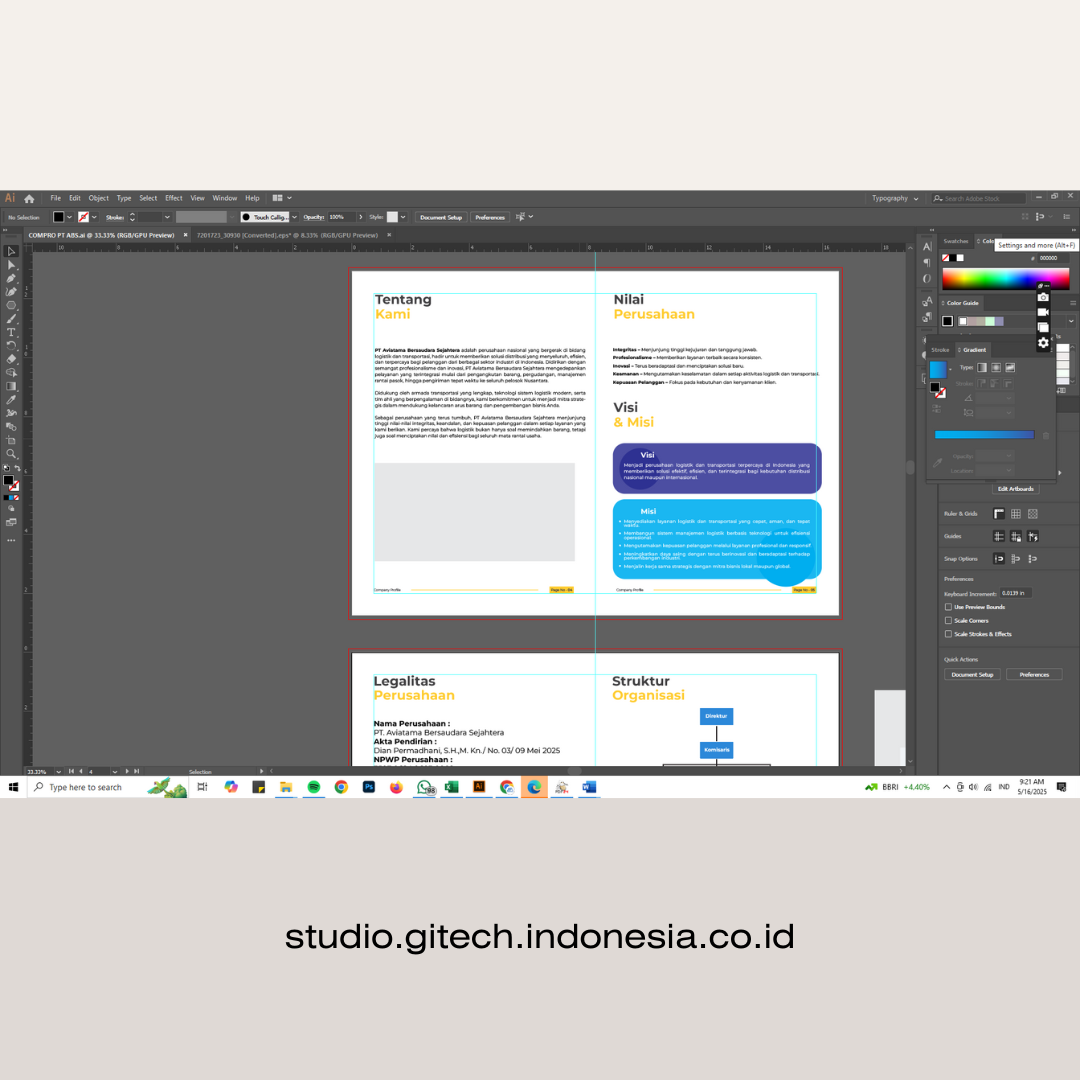
Task: Open the Typography workspace dropdown
Action: (x=894, y=198)
